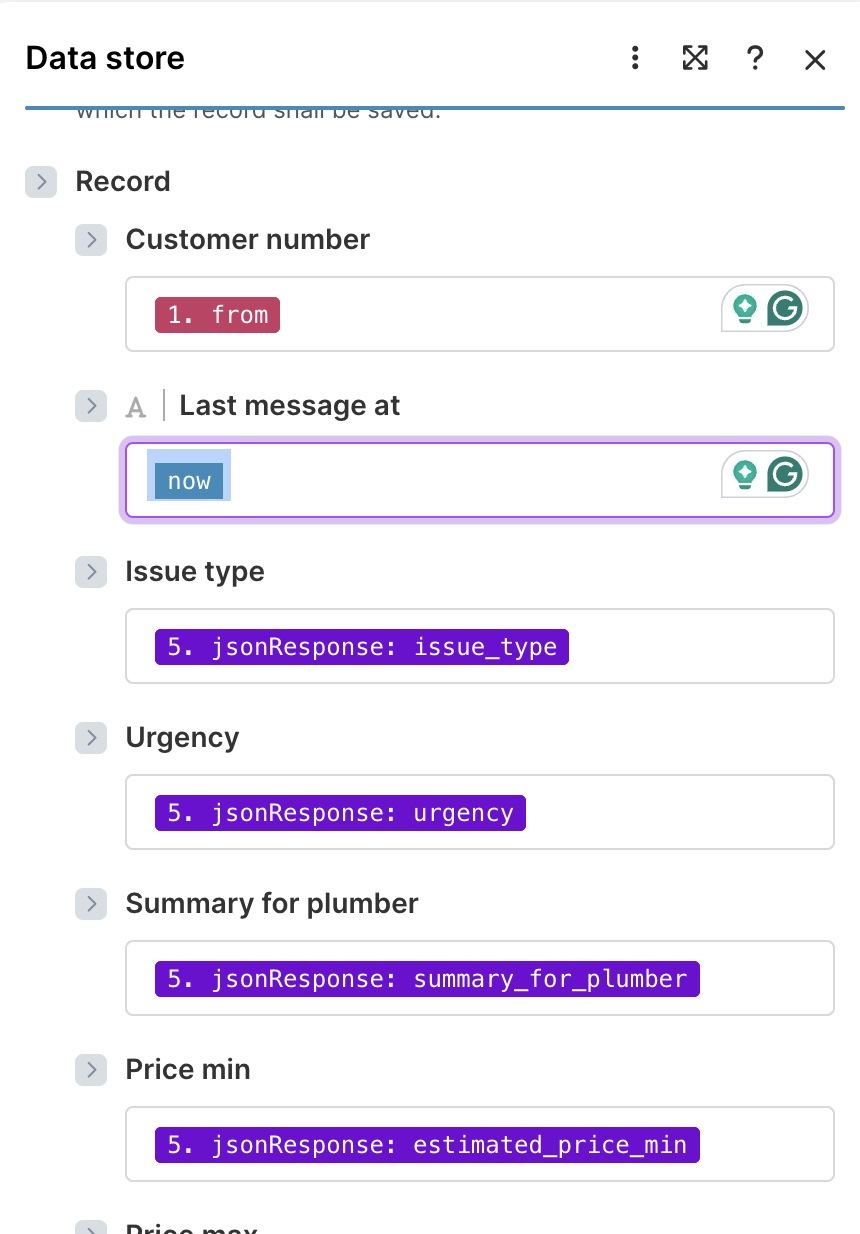Expand the Price min chevron
The height and width of the screenshot is (1234, 860).
coord(91,1070)
